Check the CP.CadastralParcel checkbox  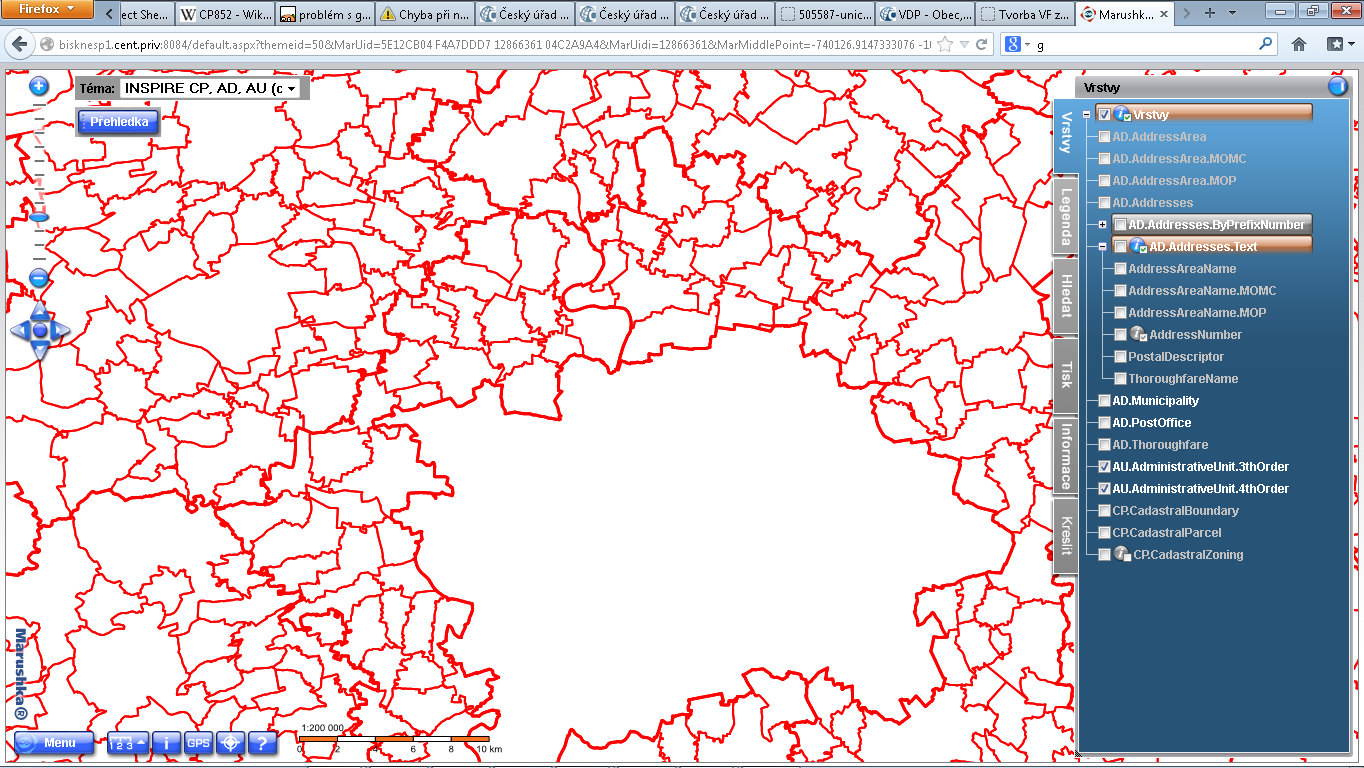pos(1104,533)
